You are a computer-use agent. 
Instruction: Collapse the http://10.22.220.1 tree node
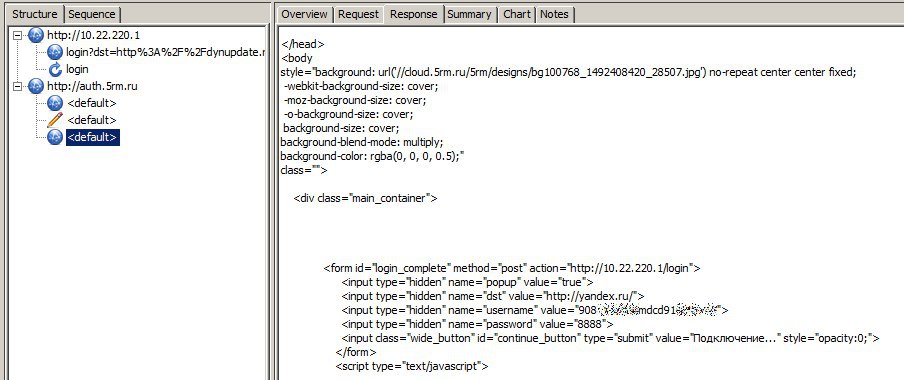pos(17,36)
